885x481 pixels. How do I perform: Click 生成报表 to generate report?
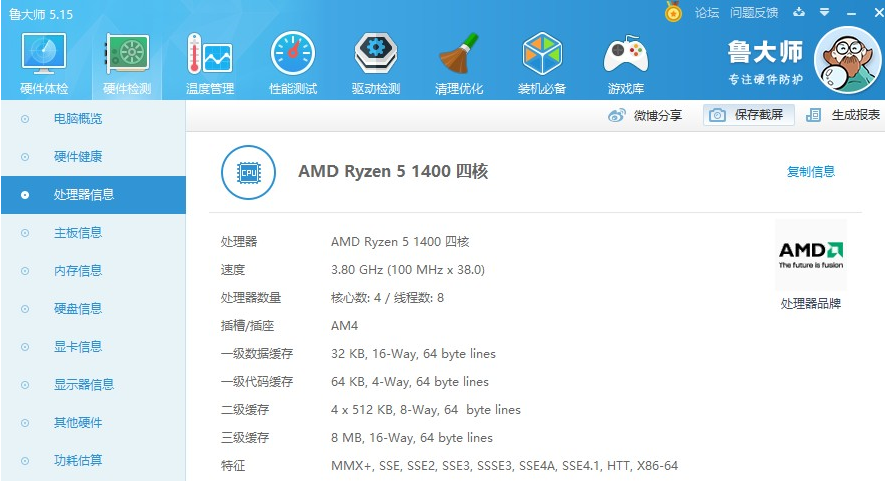[843, 115]
